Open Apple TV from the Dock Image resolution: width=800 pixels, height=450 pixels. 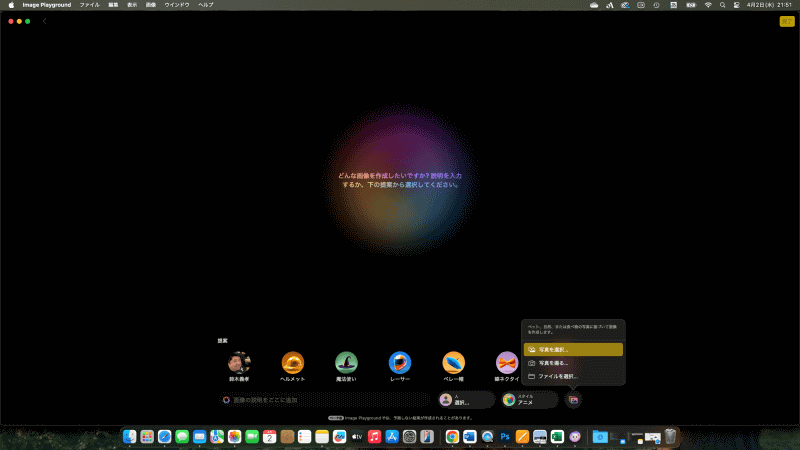(x=357, y=437)
